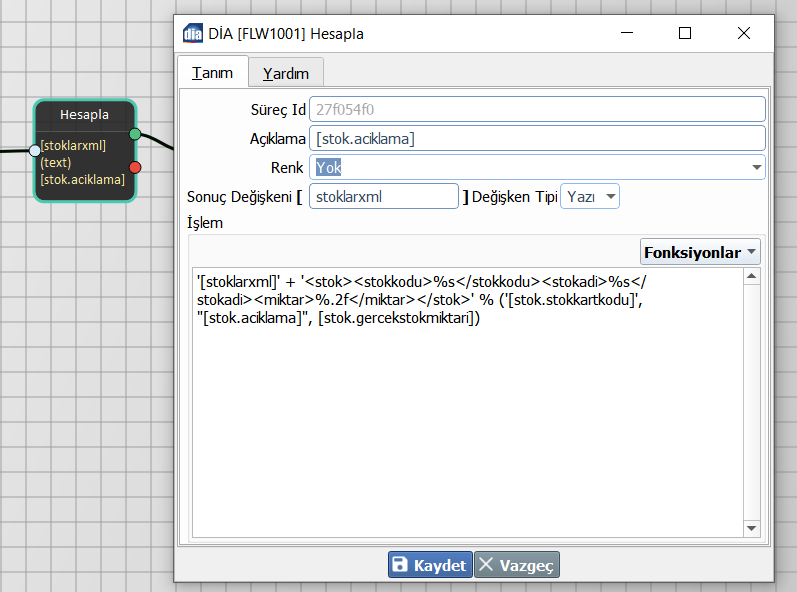Open the Renk dropdown list
Viewport: 797px width, 592px height.
tap(537, 167)
